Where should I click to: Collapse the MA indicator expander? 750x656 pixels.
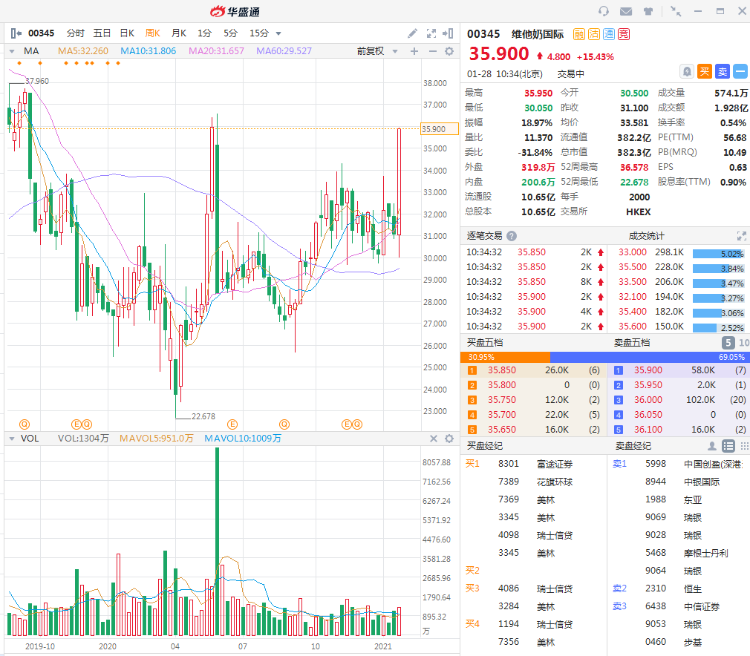click(12, 51)
